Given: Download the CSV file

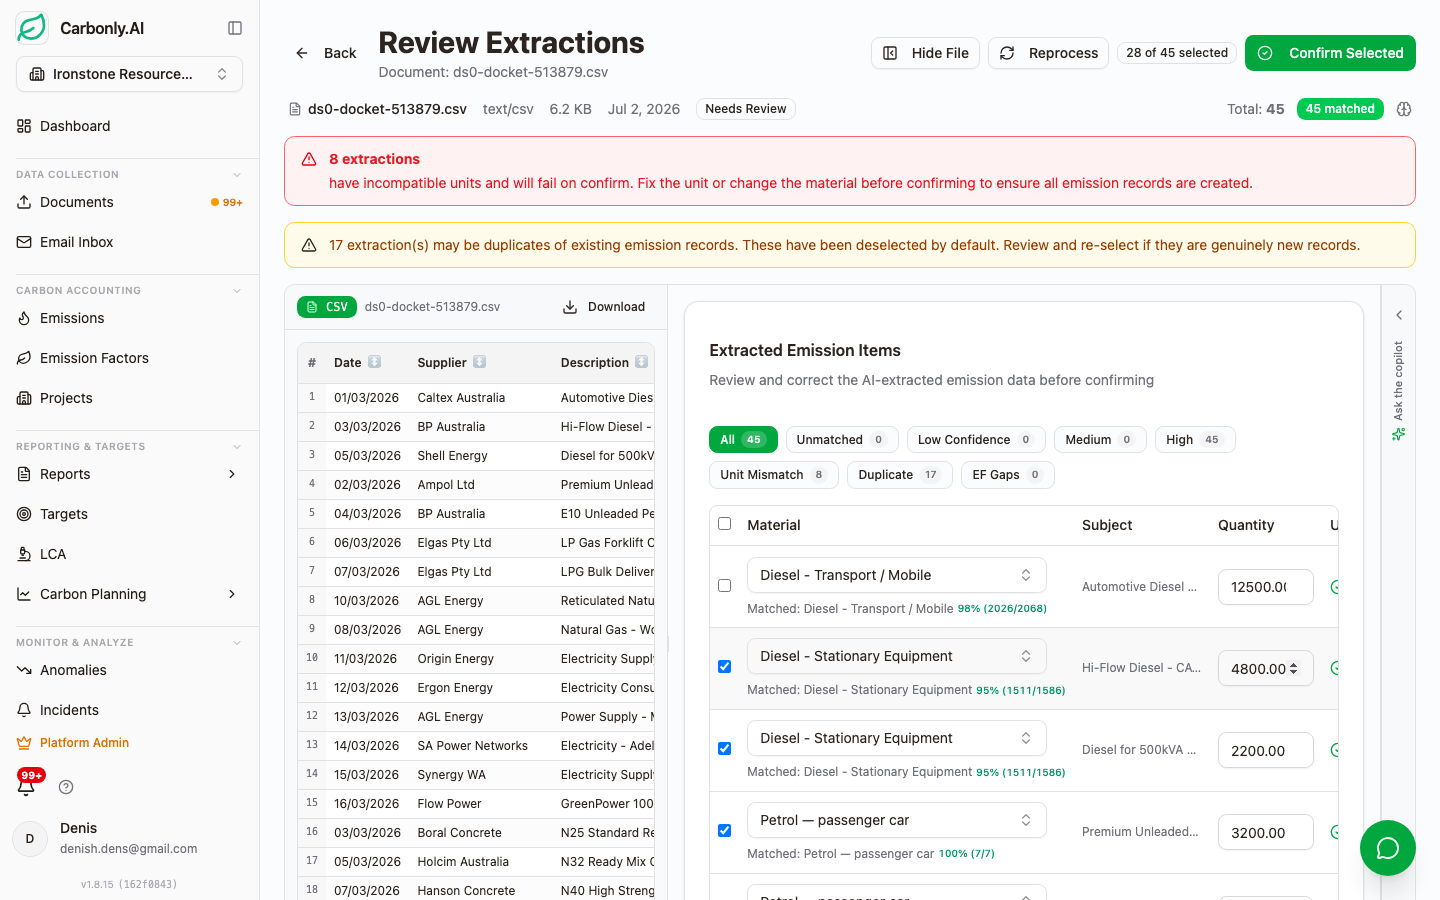Looking at the screenshot, I should click(604, 307).
